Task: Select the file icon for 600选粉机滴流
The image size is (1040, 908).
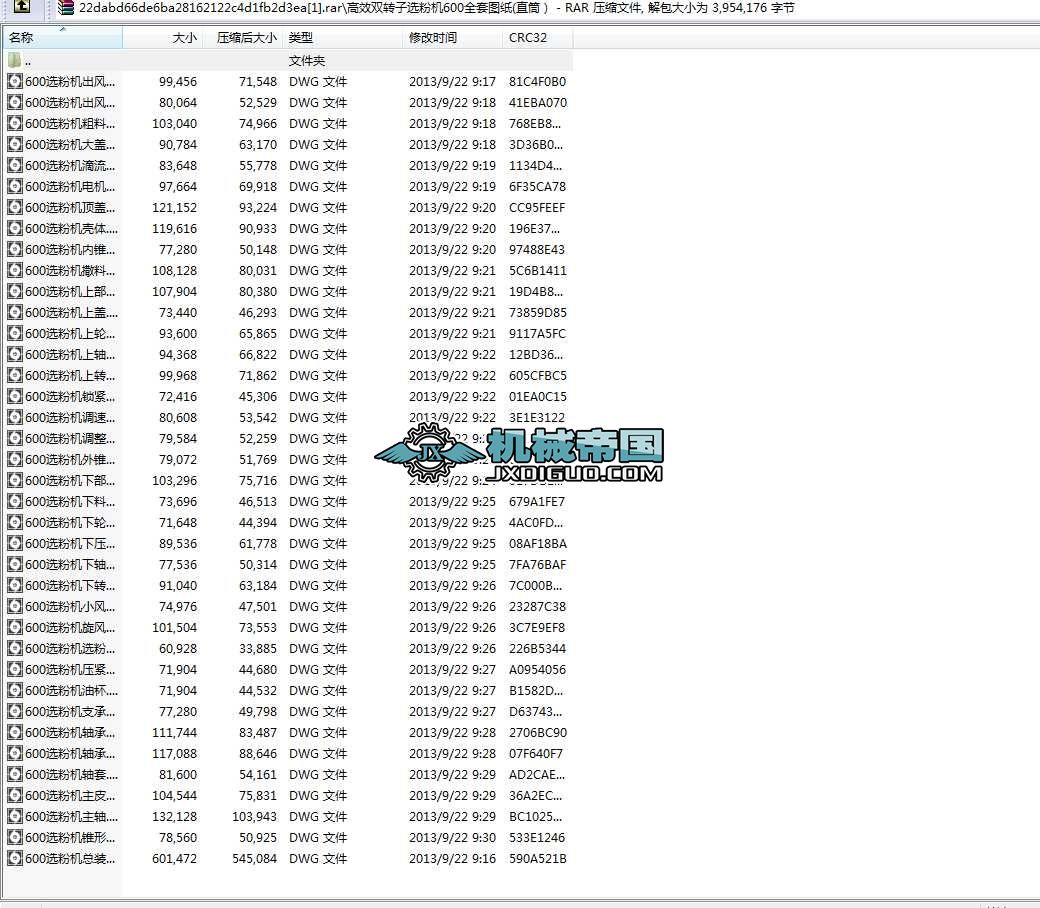Action: click(x=15, y=166)
